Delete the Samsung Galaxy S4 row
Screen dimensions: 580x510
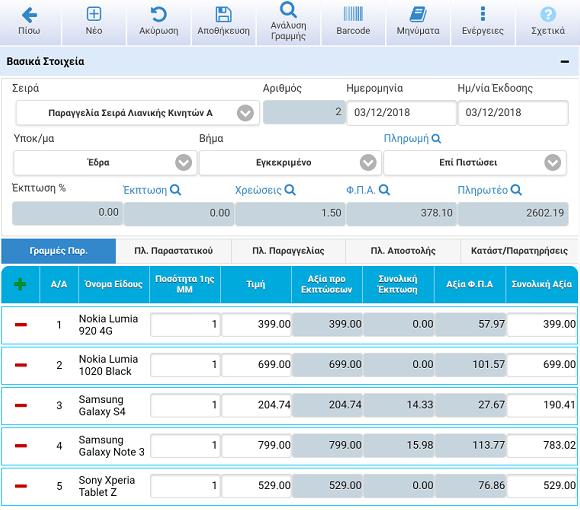tap(21, 405)
